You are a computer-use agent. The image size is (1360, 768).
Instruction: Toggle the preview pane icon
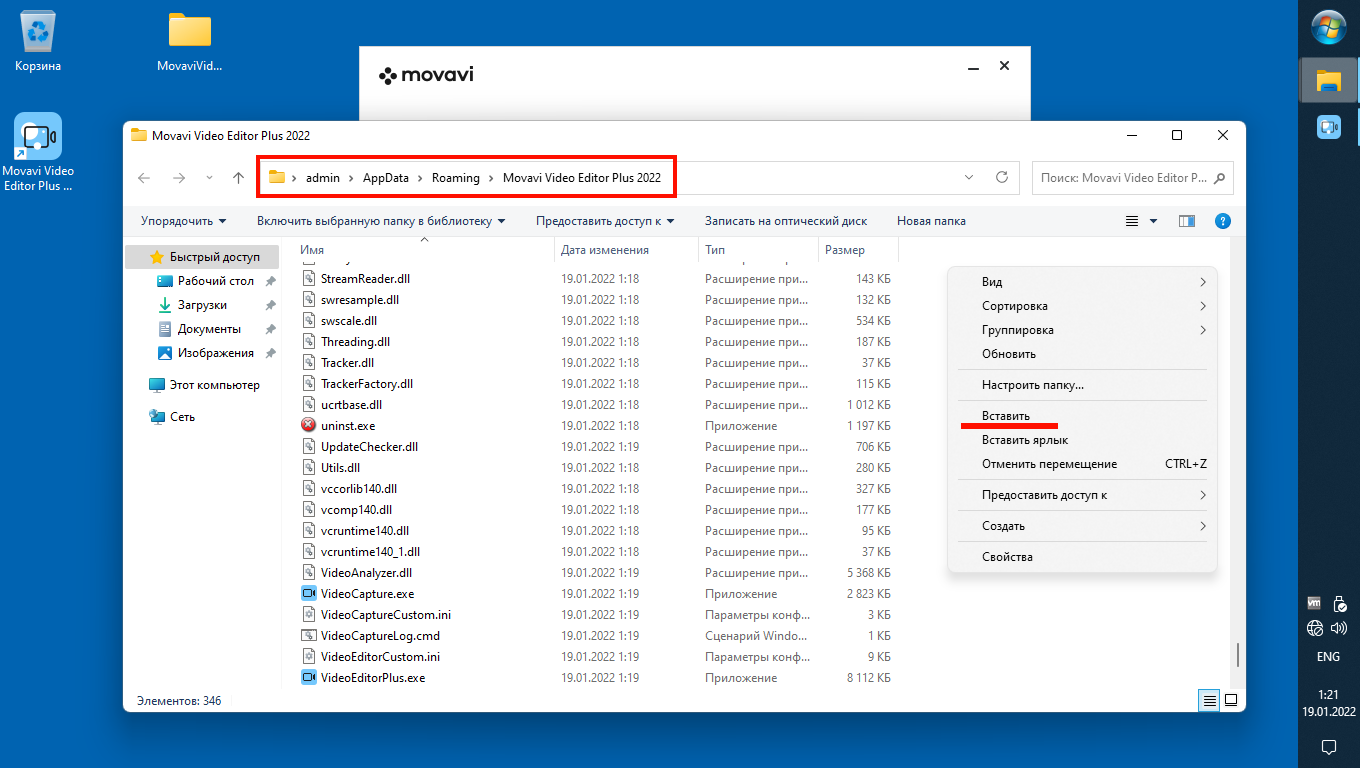point(1187,221)
